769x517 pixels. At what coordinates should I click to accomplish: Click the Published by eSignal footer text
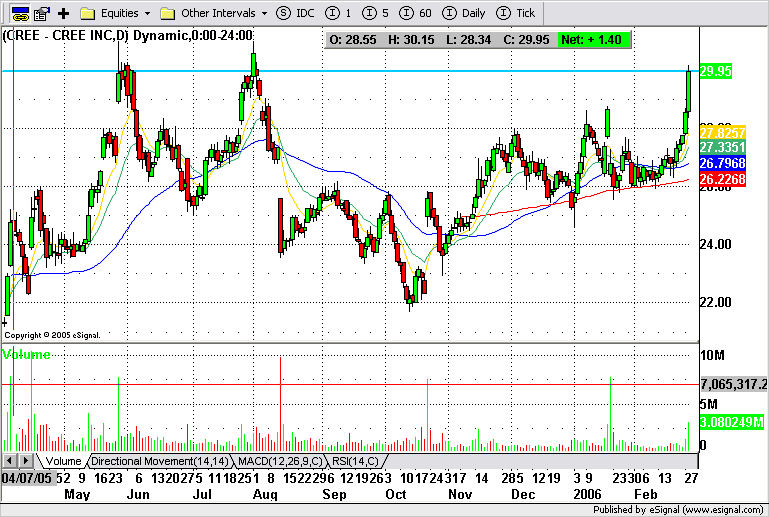pyautogui.click(x=678, y=510)
